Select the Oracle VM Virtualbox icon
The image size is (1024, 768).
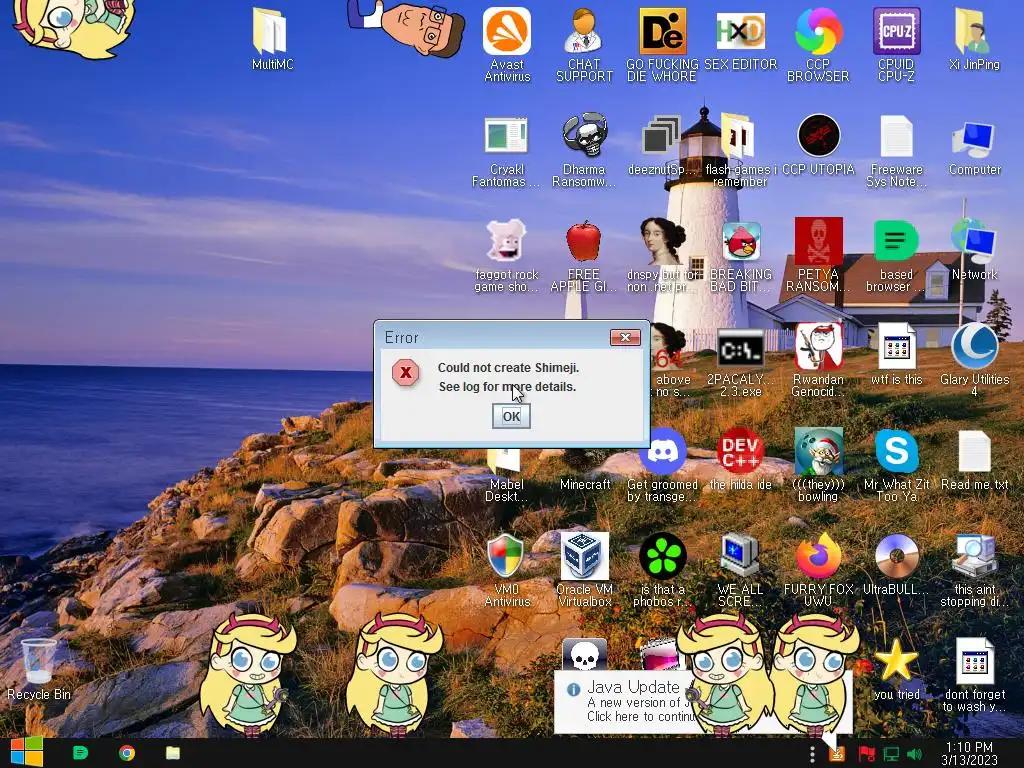584,571
